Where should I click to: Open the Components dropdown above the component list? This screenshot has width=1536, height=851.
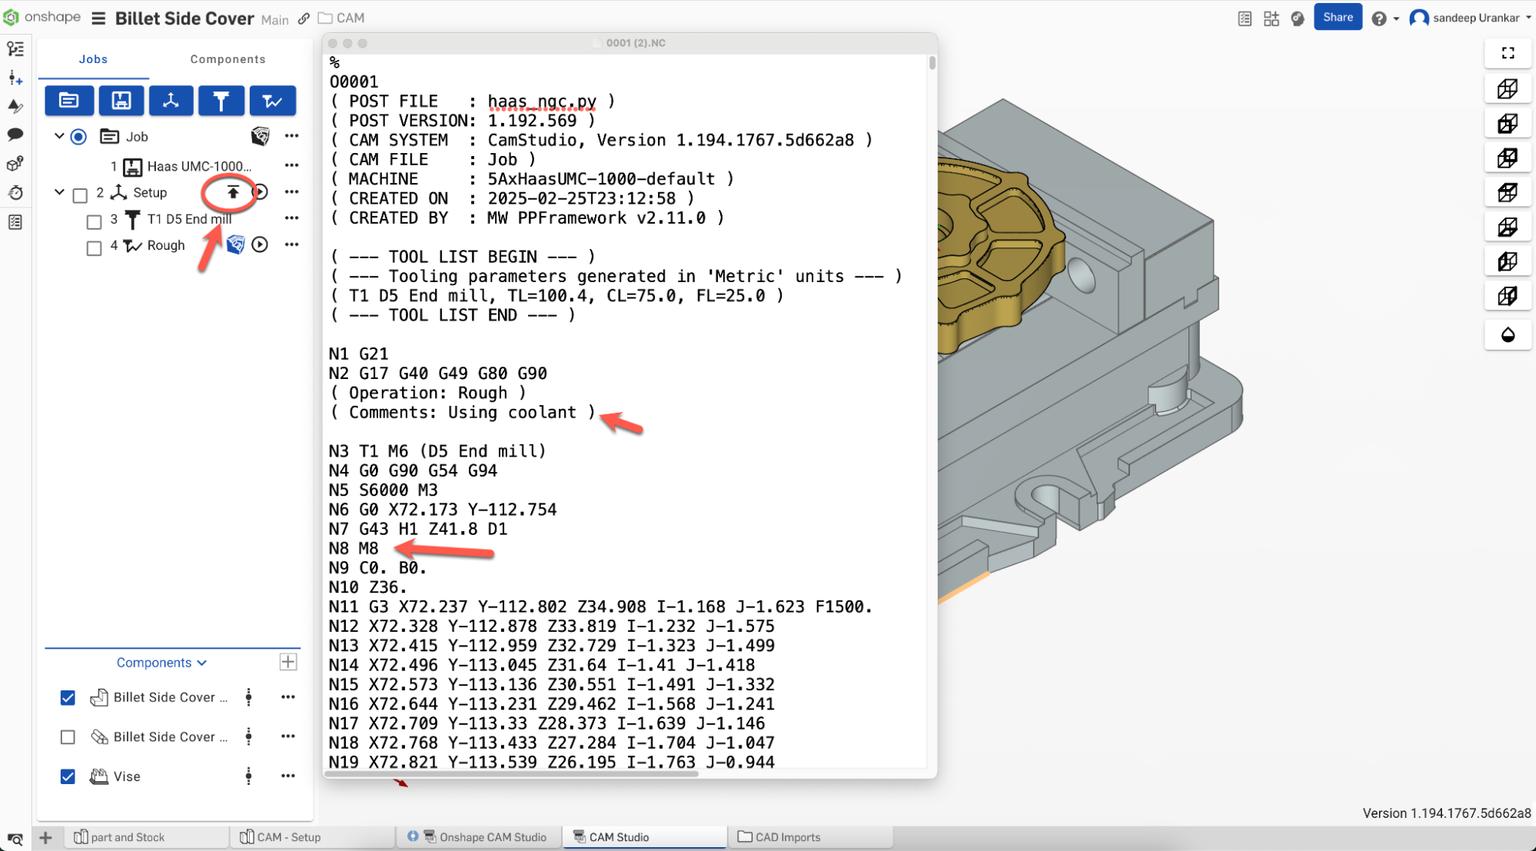[160, 662]
